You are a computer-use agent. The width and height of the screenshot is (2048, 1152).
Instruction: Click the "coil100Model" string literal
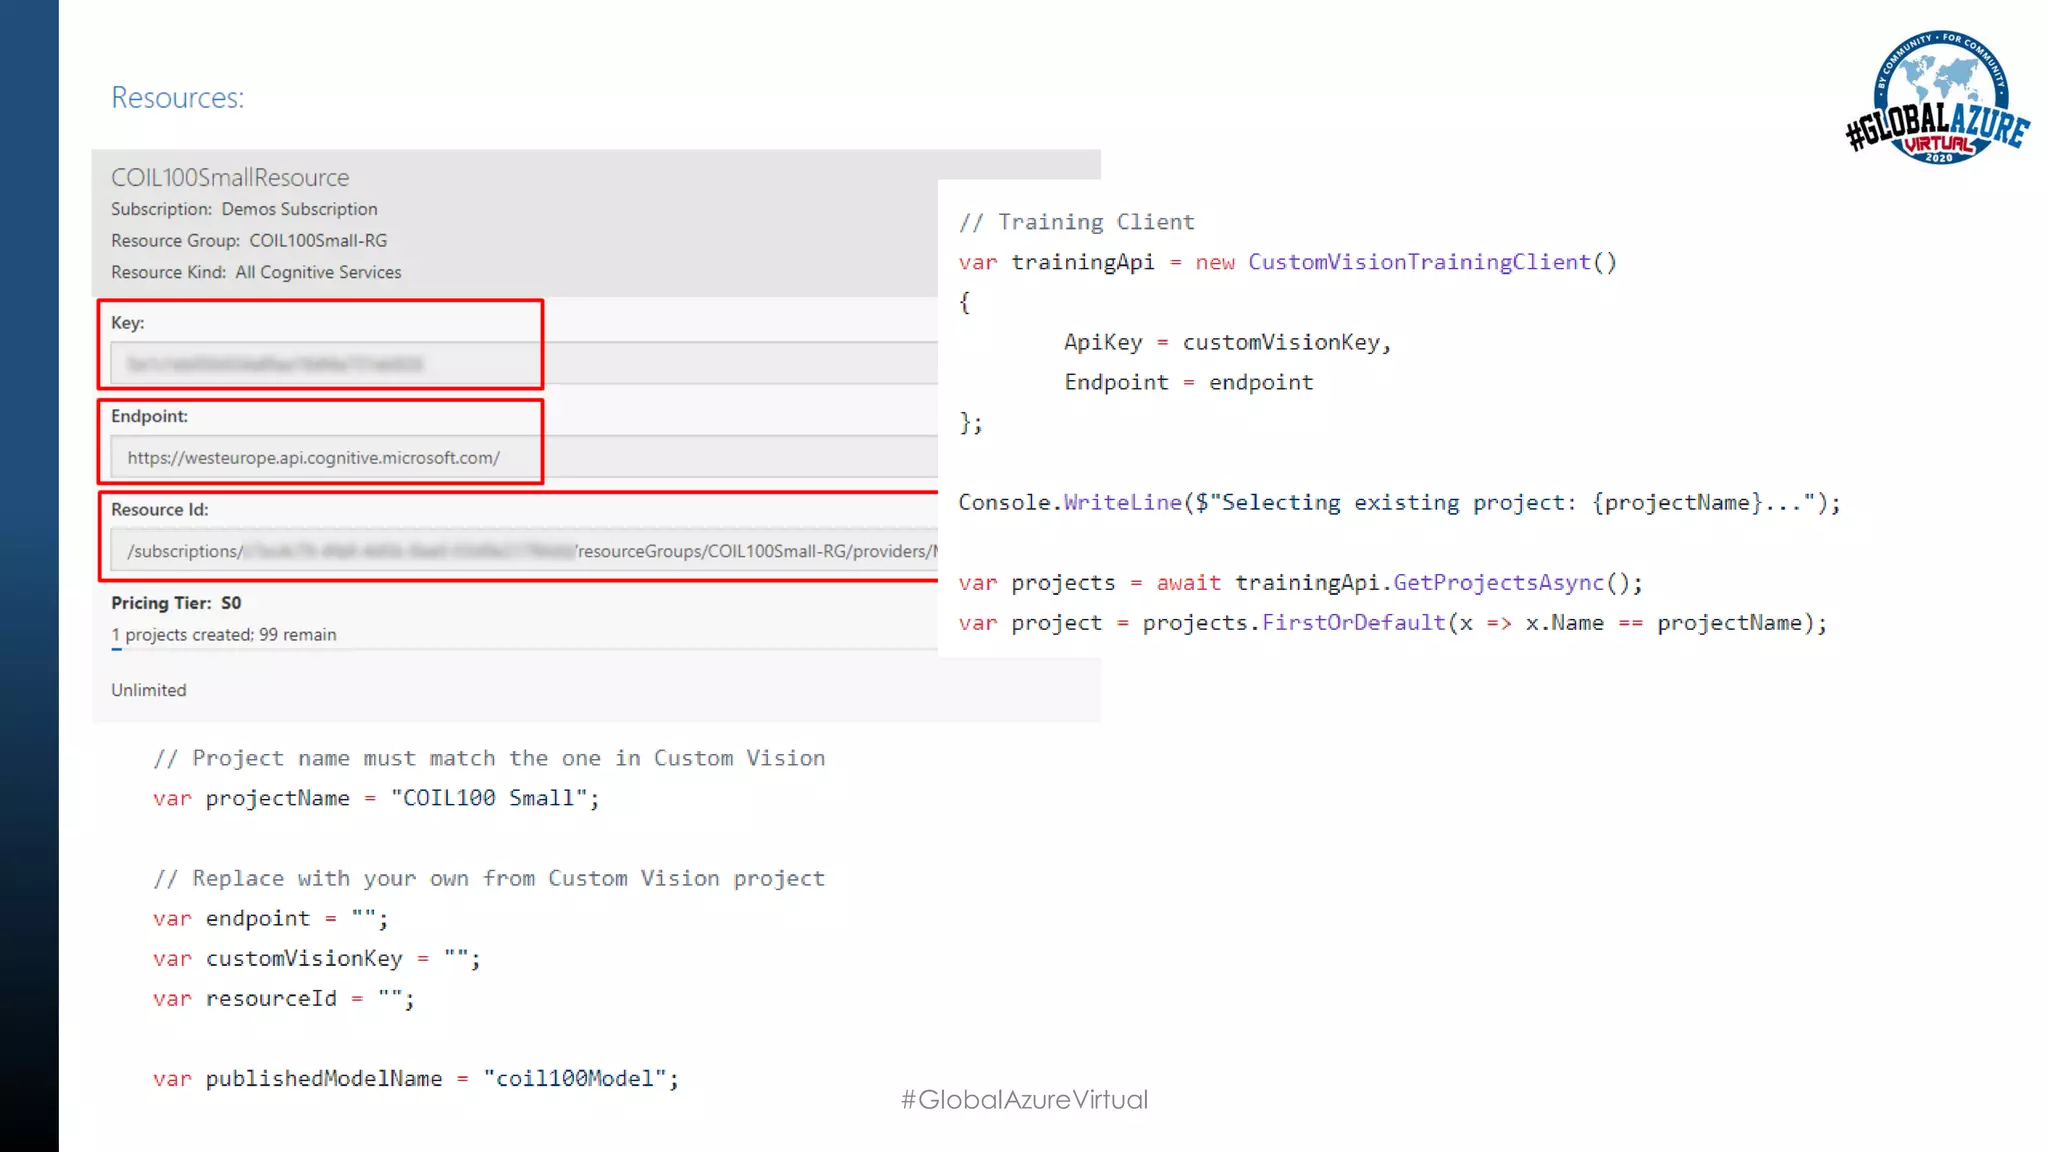pos(574,1079)
